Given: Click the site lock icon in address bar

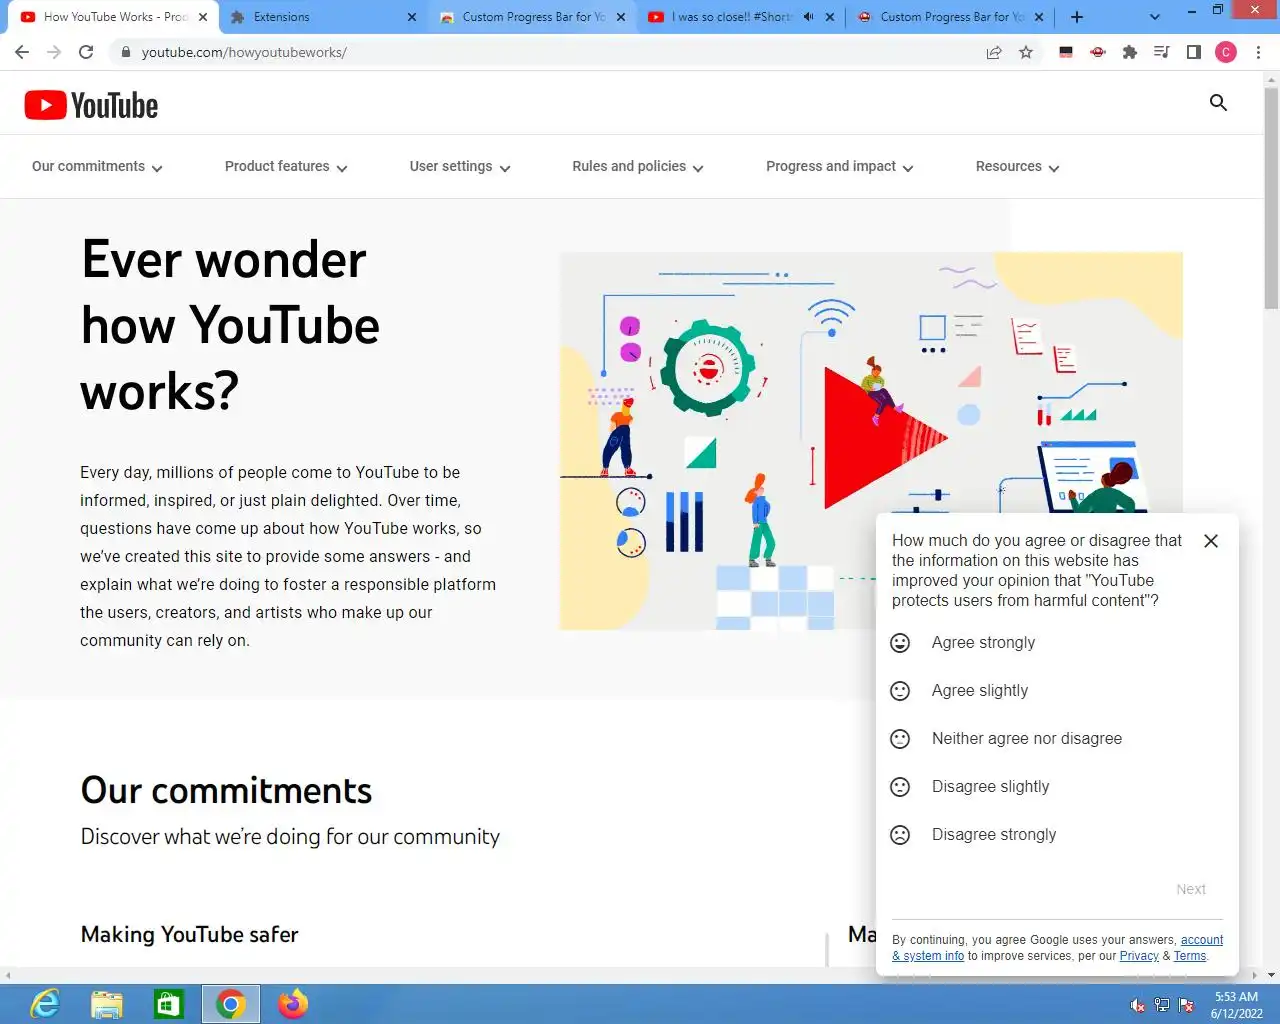Looking at the screenshot, I should [125, 52].
